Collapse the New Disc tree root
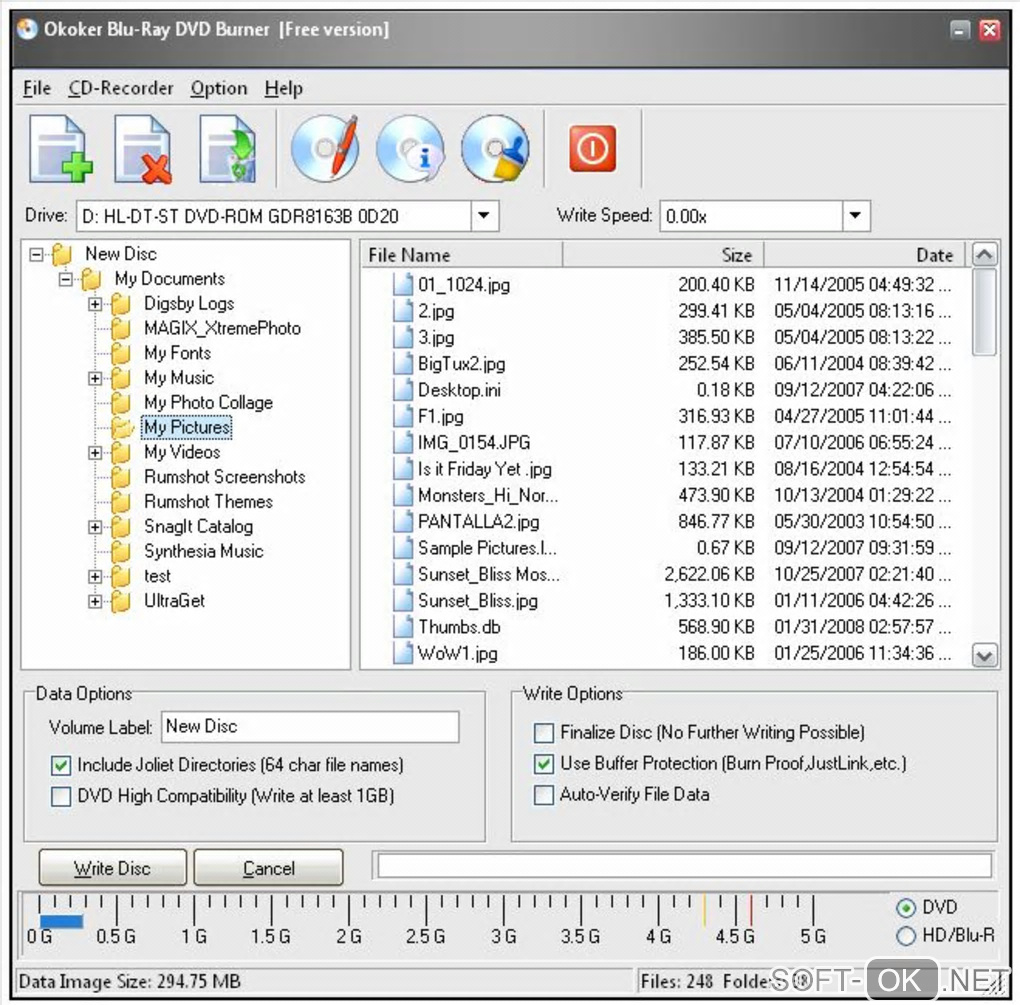The width and height of the screenshot is (1020, 1005). pyautogui.click(x=36, y=254)
